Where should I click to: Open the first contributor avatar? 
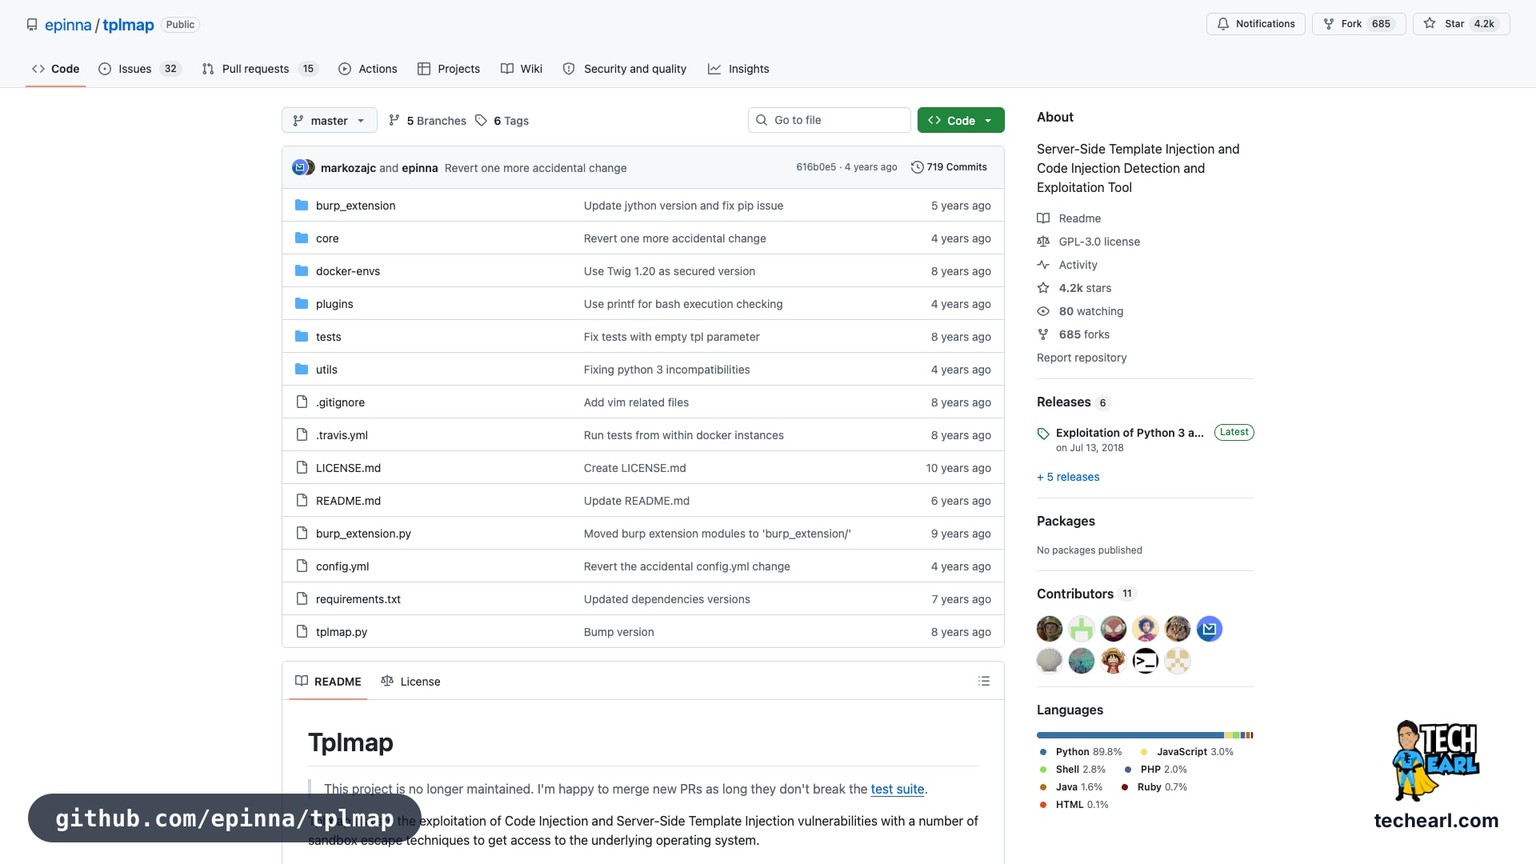[1049, 629]
